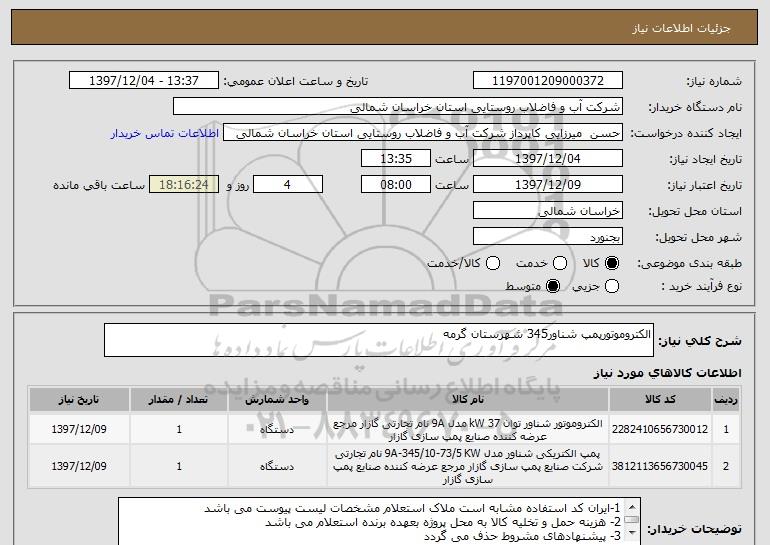Click item code 2282410656730012
Viewport: 770px width, 545px height.
(660, 429)
